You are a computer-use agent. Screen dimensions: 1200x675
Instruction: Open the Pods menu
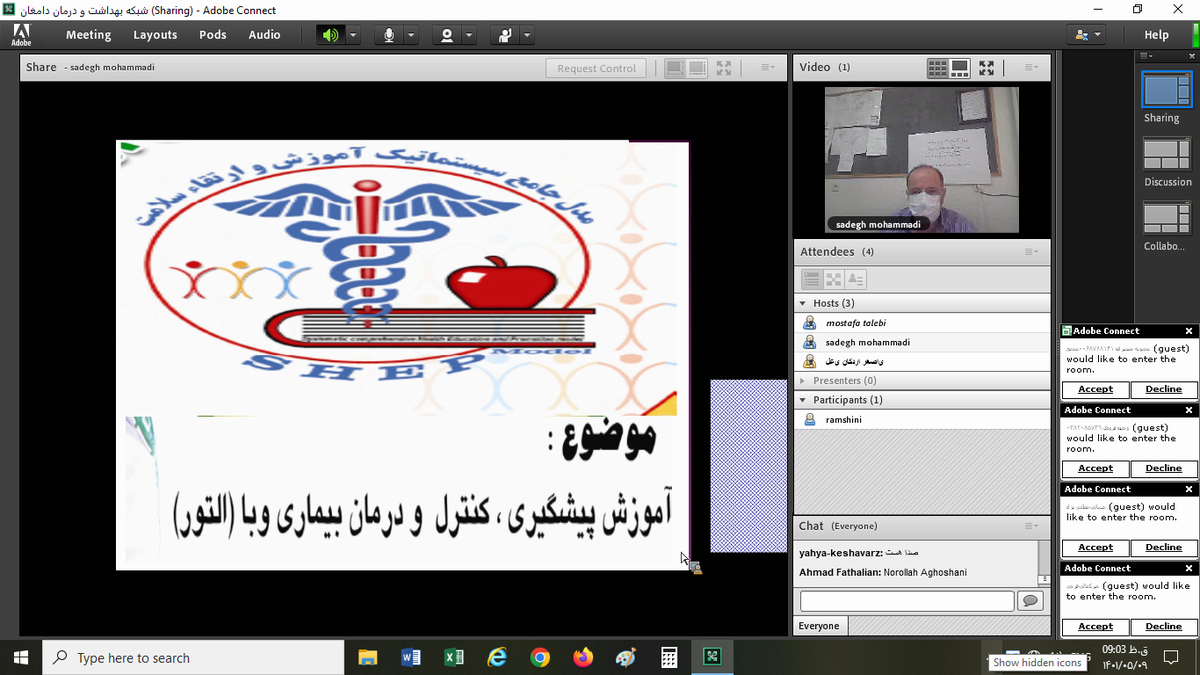click(213, 35)
